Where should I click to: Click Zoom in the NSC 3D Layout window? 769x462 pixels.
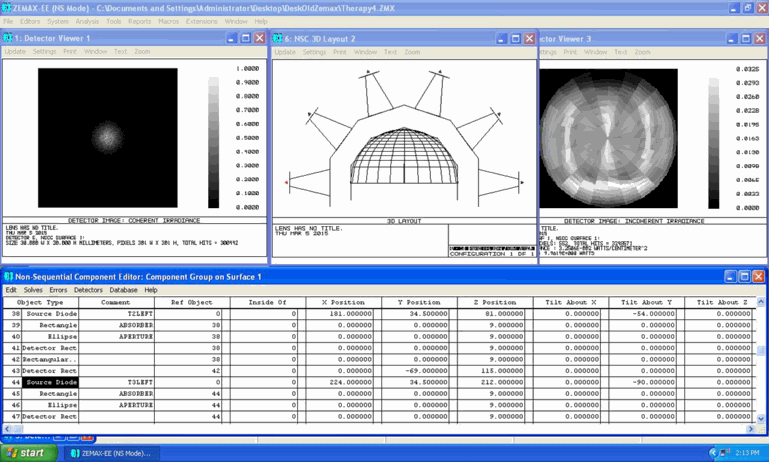(x=414, y=52)
